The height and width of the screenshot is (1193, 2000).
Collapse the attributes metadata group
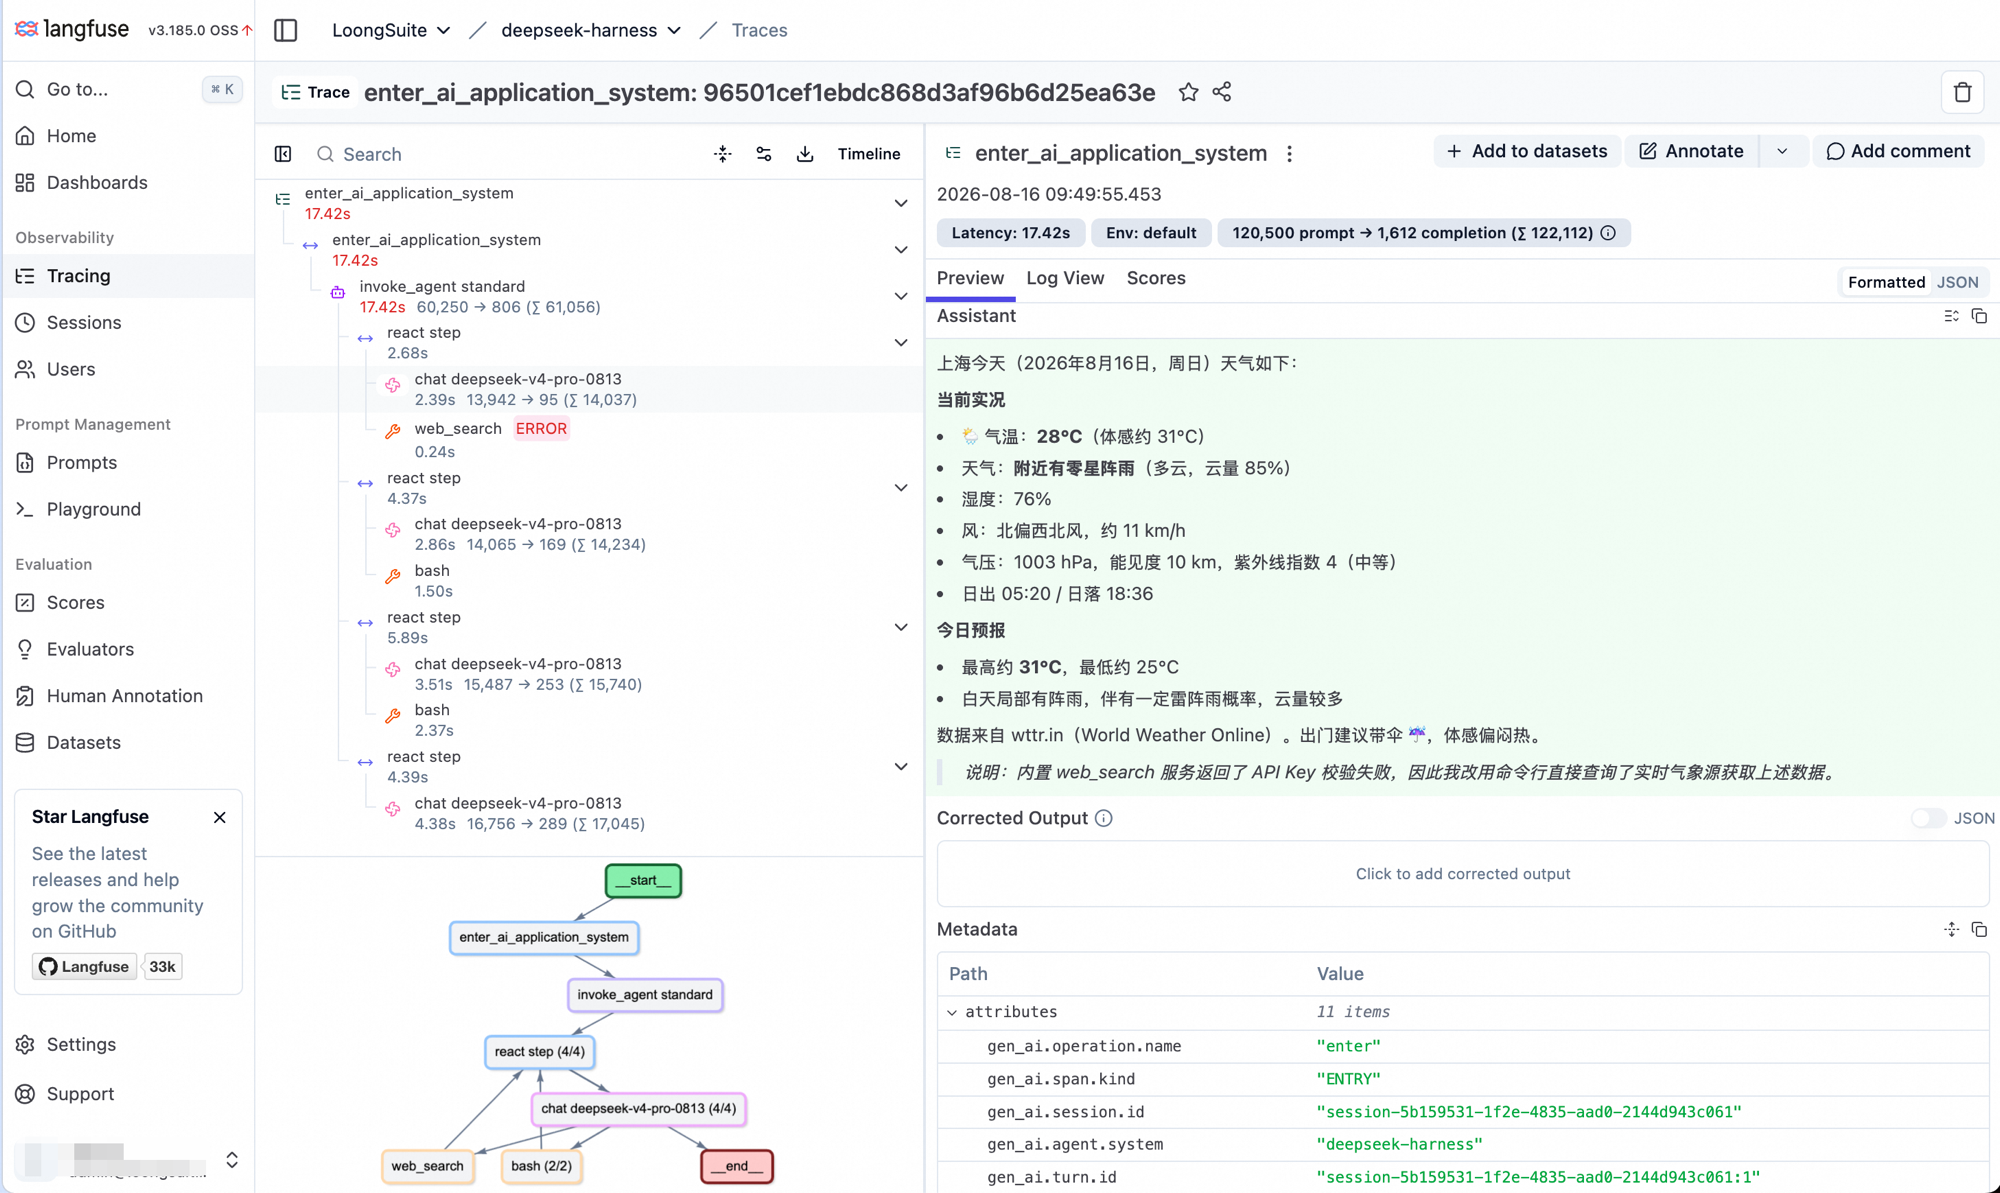click(952, 1012)
